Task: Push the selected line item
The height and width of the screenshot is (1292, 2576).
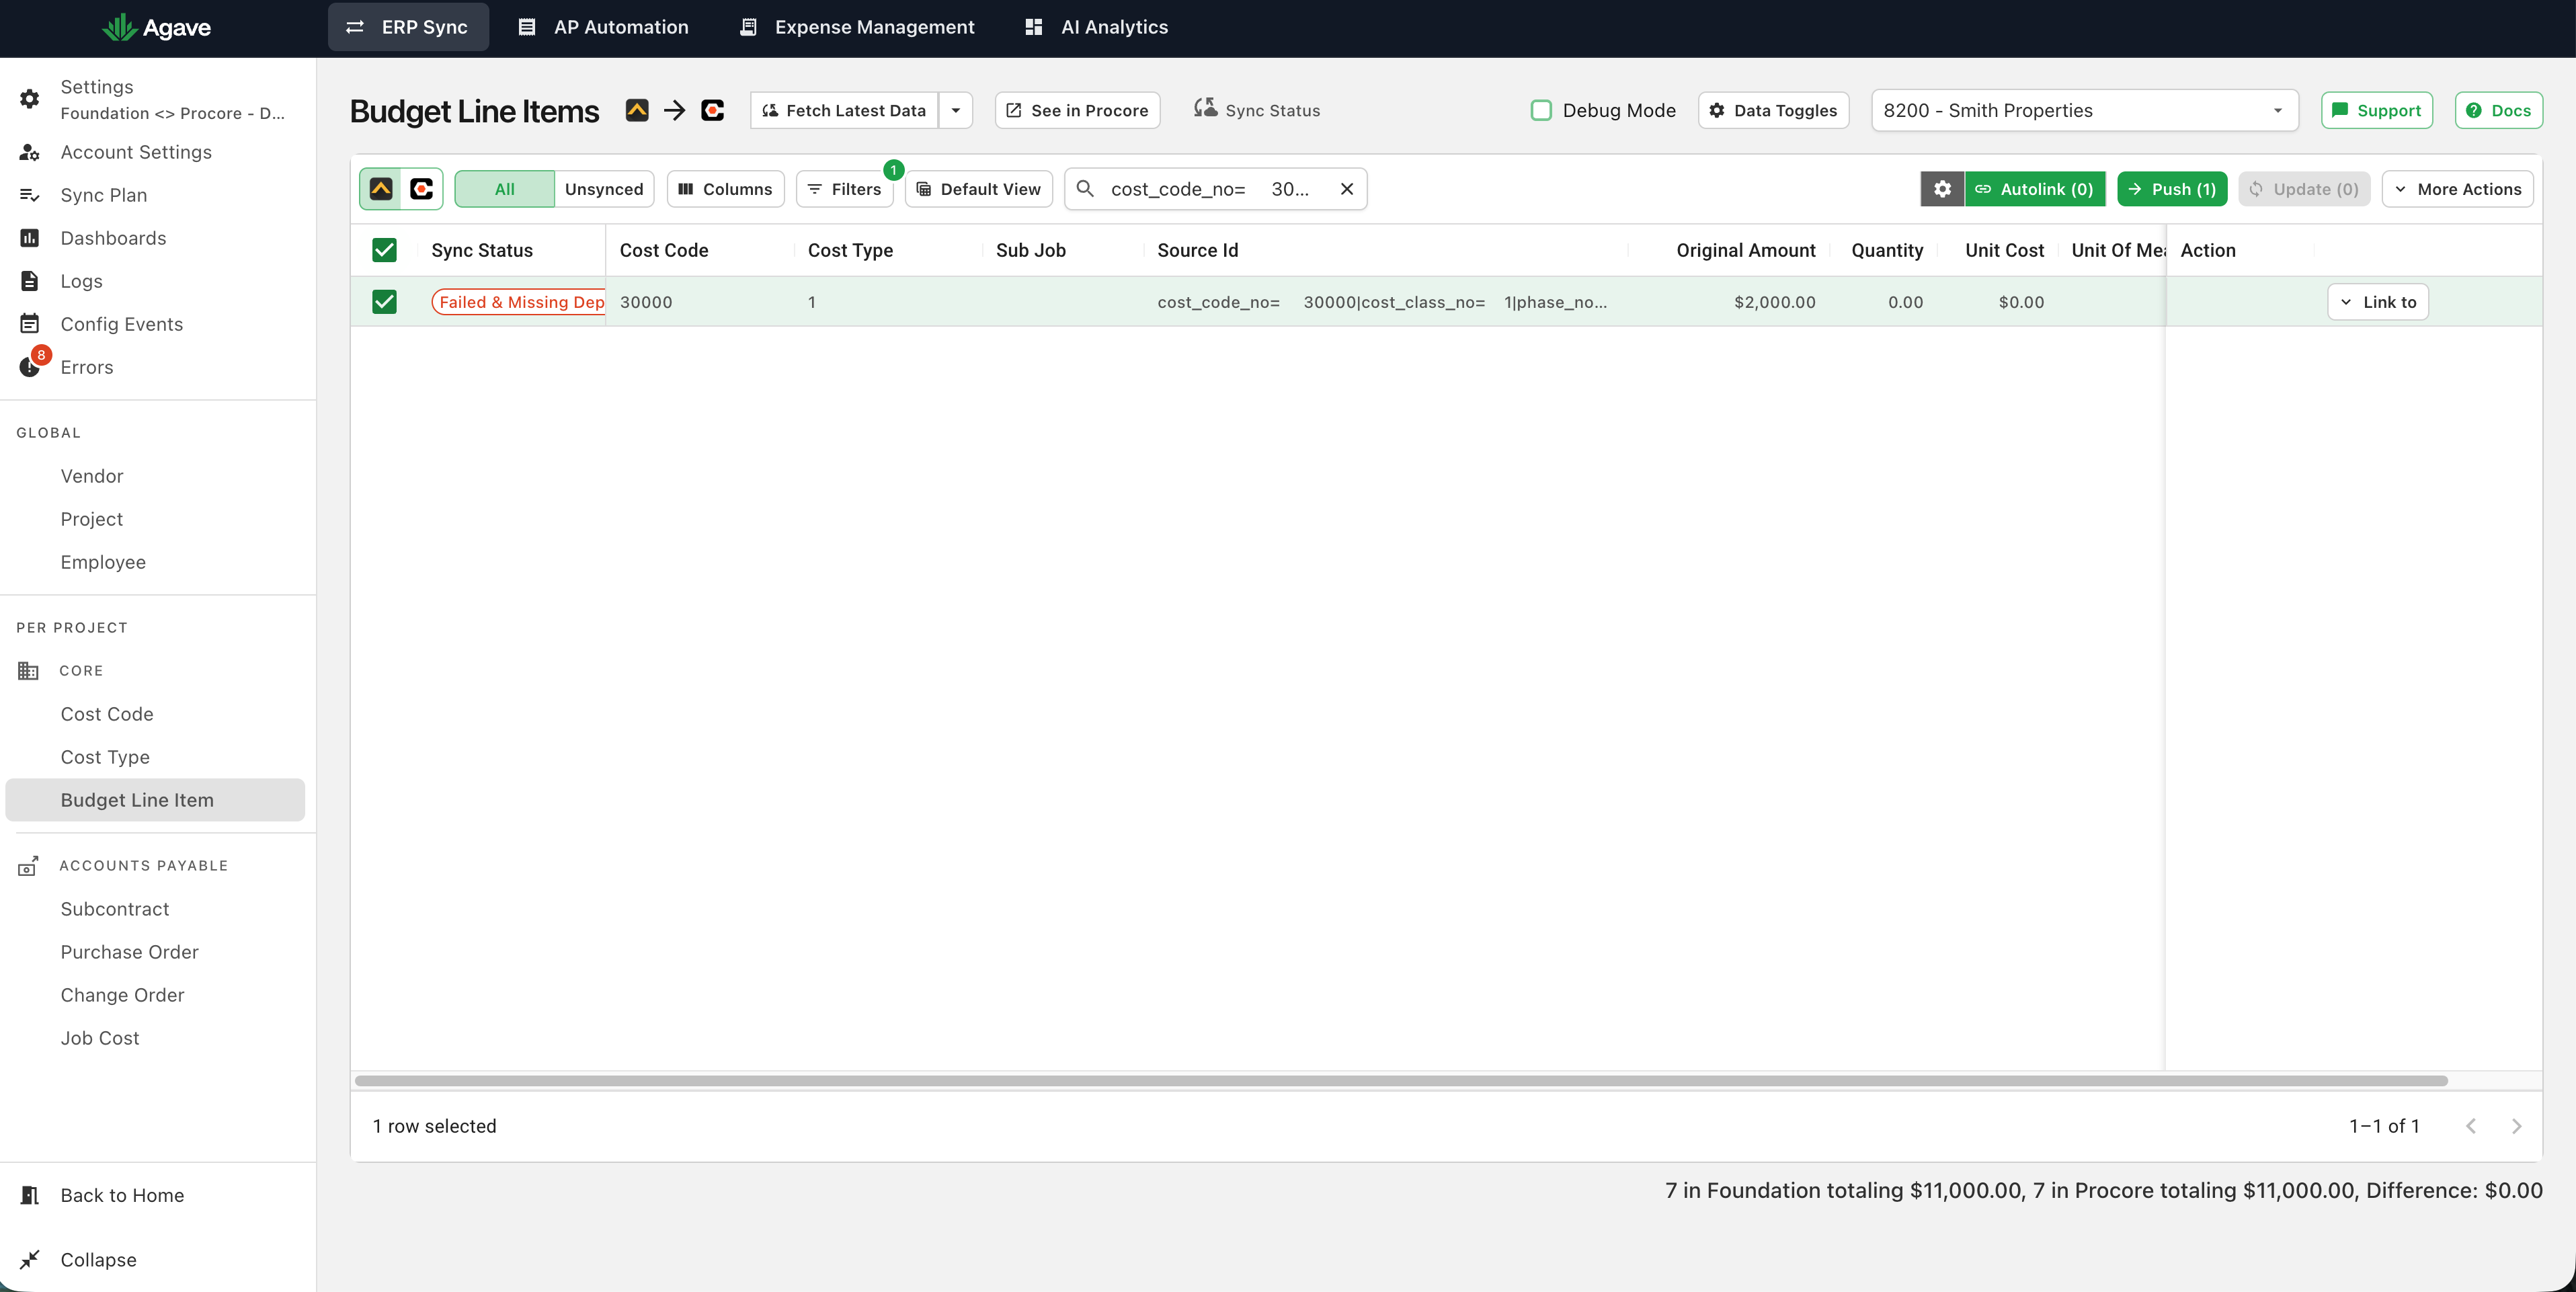Action: click(2172, 189)
